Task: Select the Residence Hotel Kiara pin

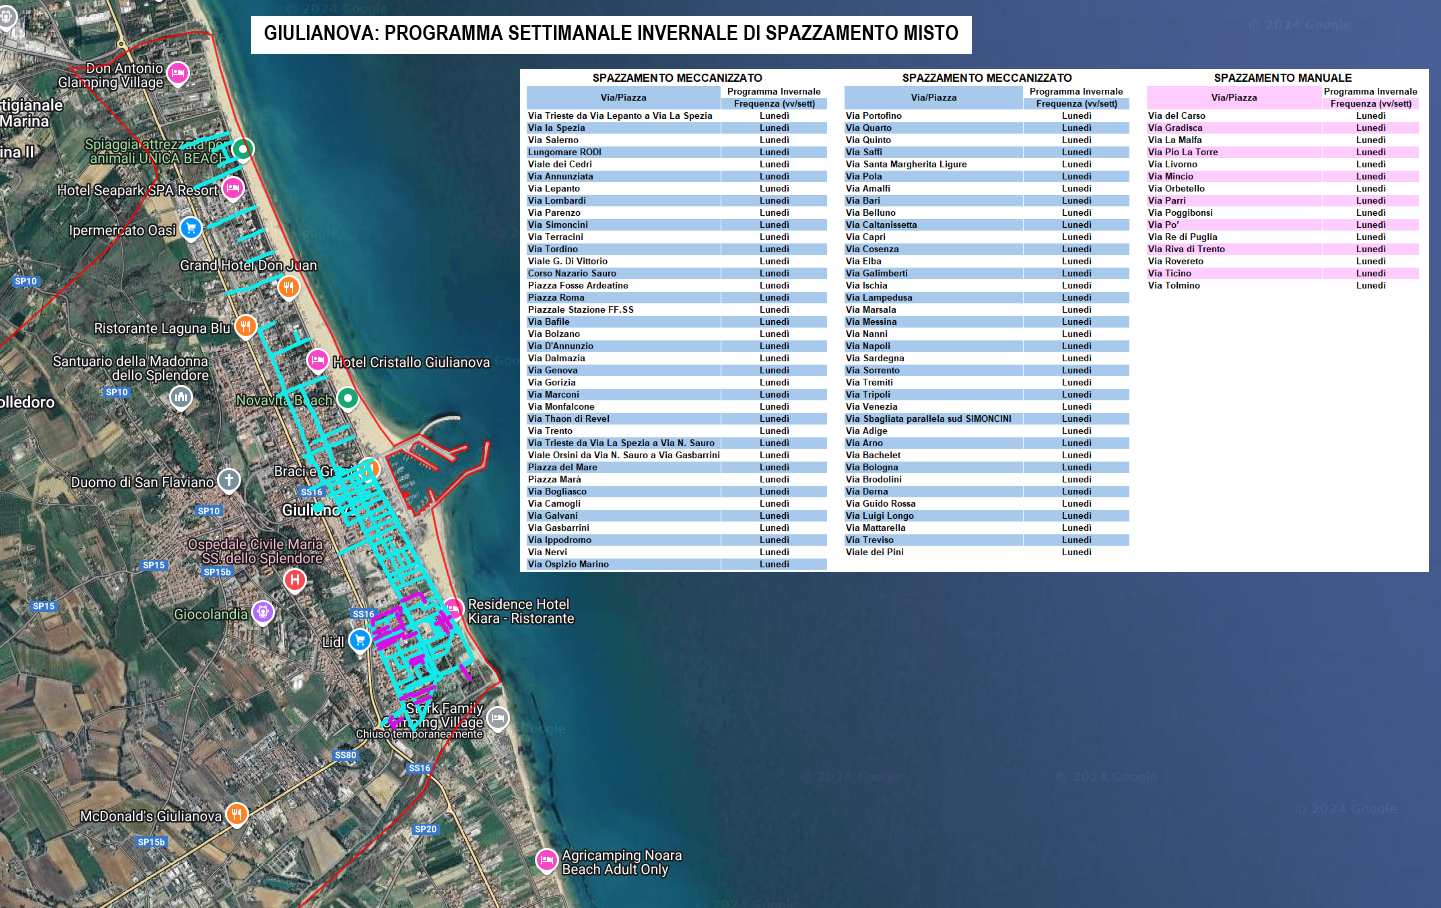Action: tap(453, 608)
